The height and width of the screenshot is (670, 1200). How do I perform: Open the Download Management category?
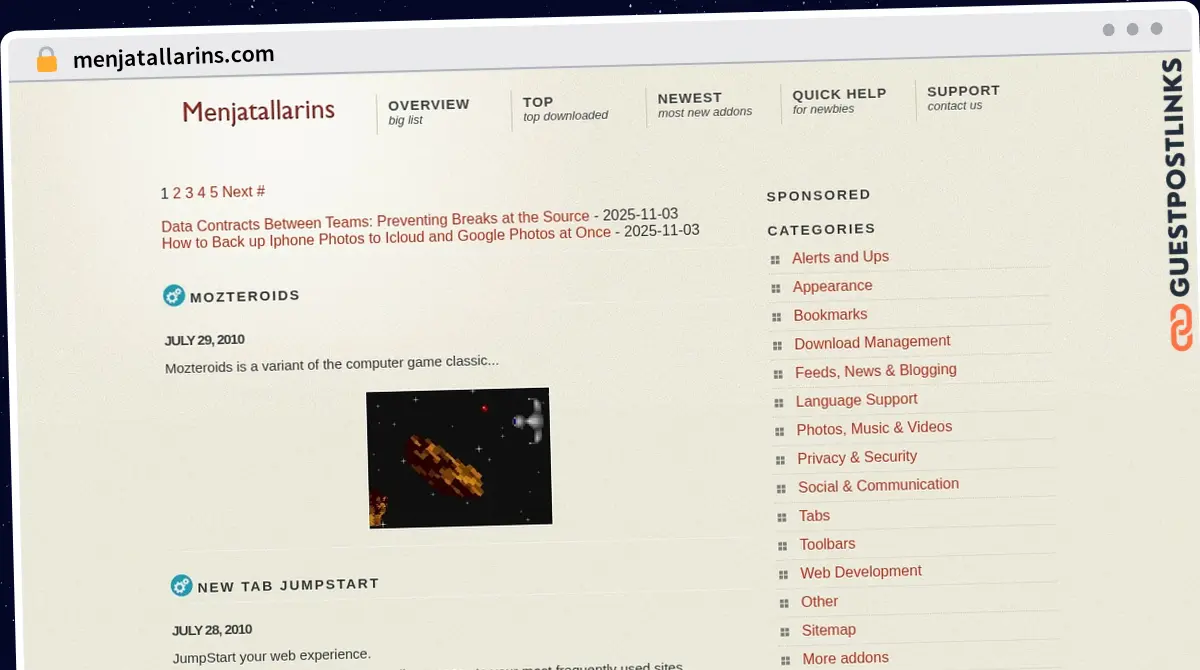pos(872,342)
